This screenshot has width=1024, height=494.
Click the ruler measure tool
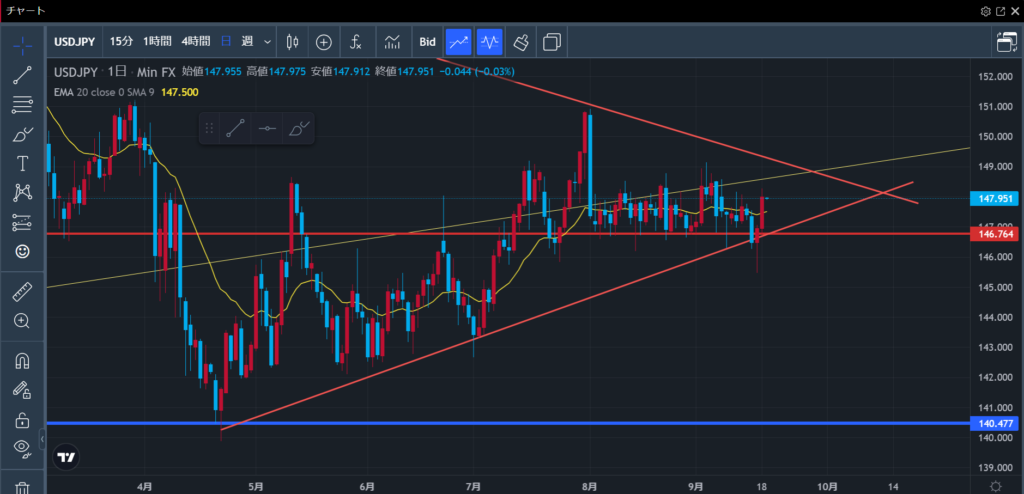pyautogui.click(x=22, y=292)
